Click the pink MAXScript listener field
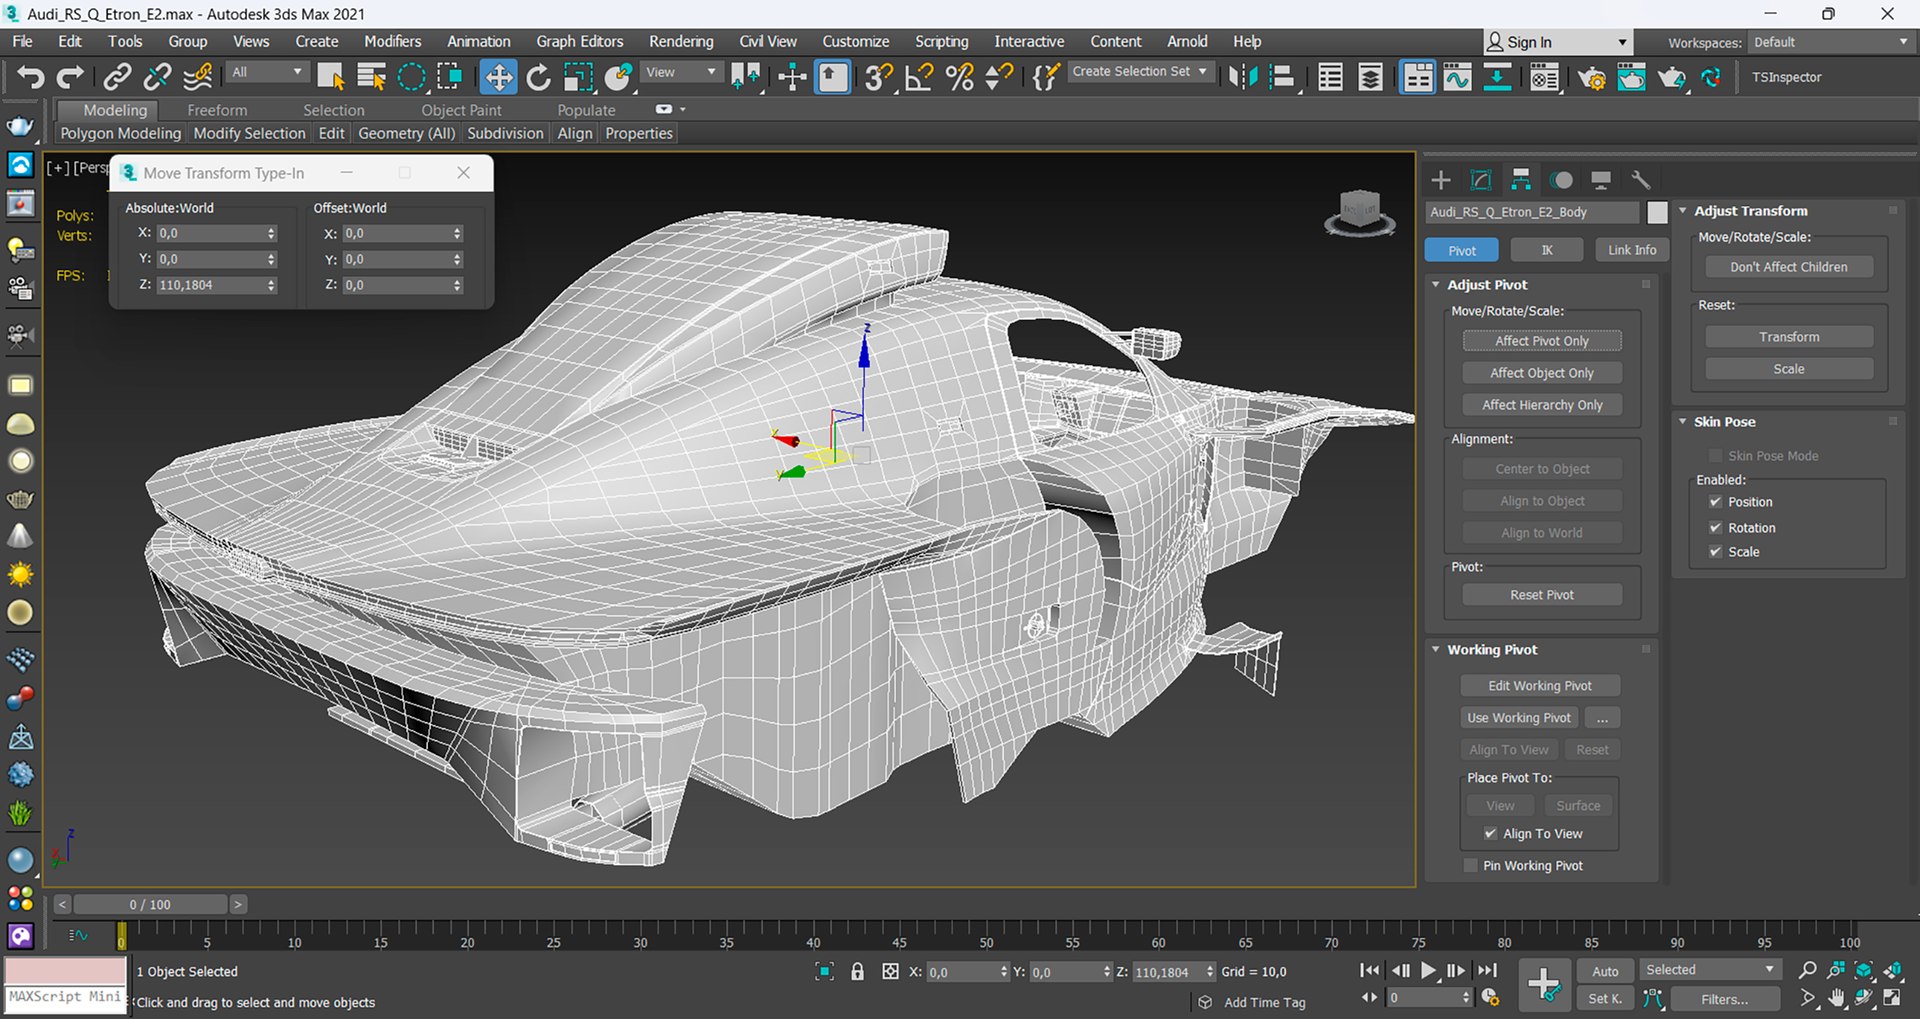The width and height of the screenshot is (1920, 1019). pos(66,971)
